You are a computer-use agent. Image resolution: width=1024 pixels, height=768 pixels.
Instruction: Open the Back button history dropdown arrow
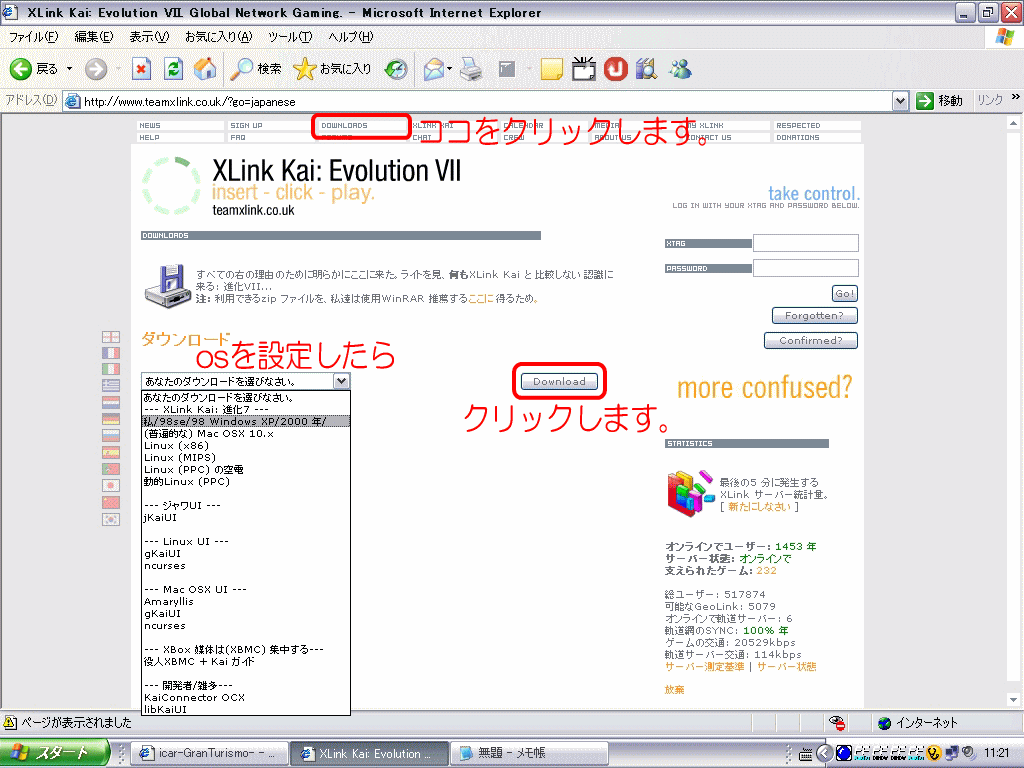click(69, 69)
